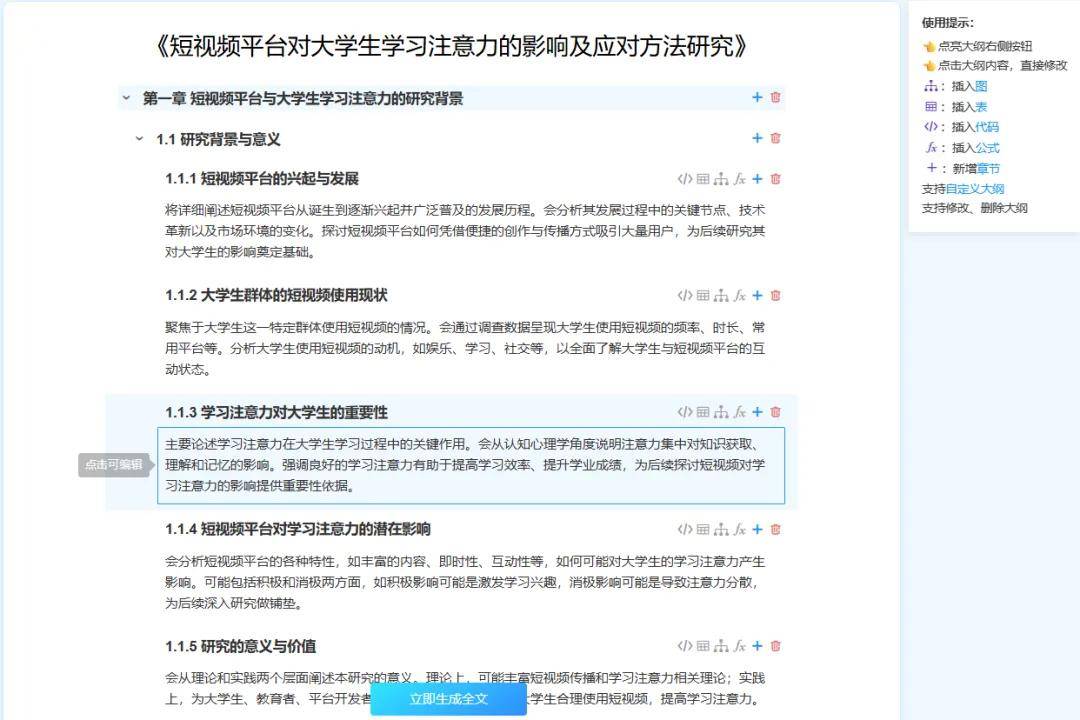This screenshot has width=1080, height=720.
Task: Delete section 1.1.3 with trash icon
Action: click(775, 411)
